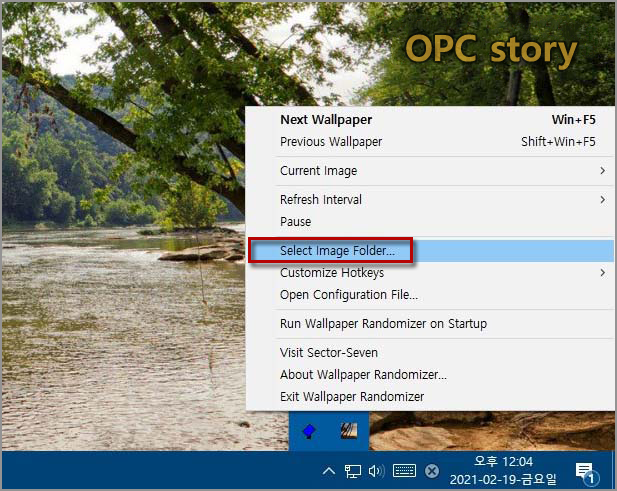Expand the Refresh Interval chevron
The image size is (617, 491).
pyautogui.click(x=602, y=199)
